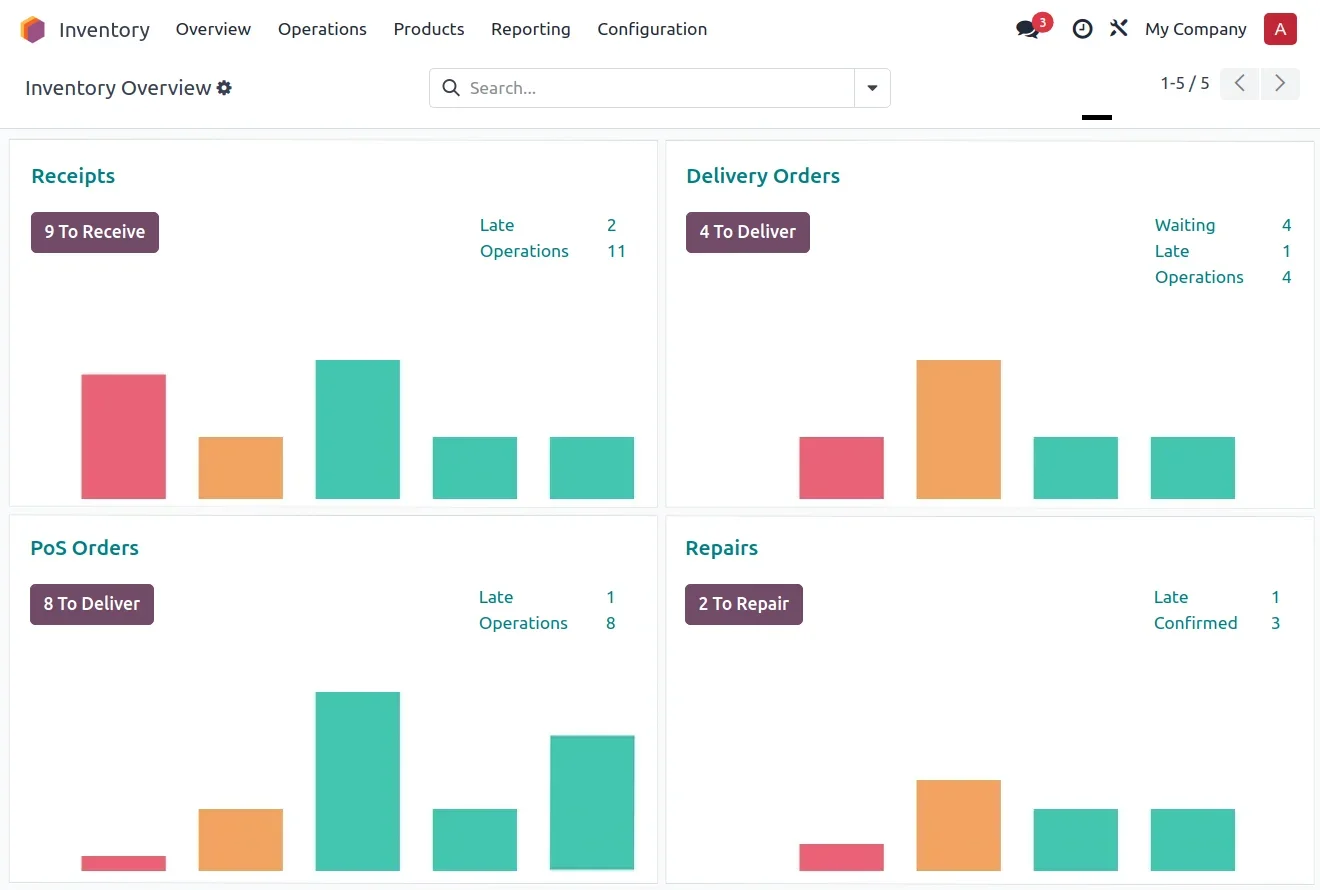Click the 2 To Repair button
The width and height of the screenshot is (1320, 890).
tap(743, 604)
